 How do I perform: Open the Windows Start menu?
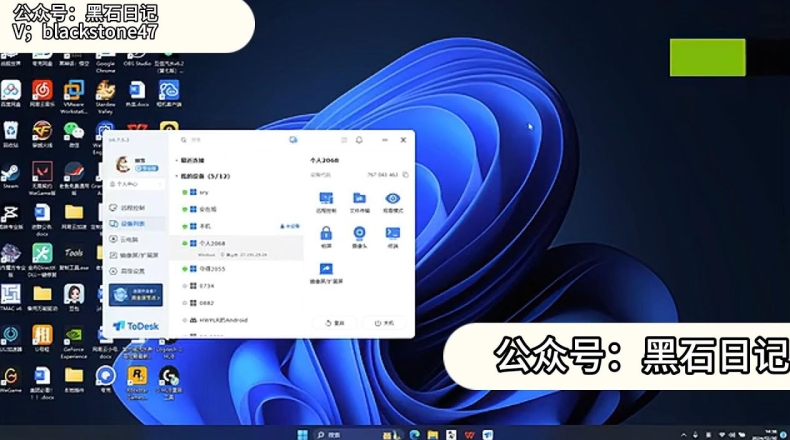click(303, 434)
